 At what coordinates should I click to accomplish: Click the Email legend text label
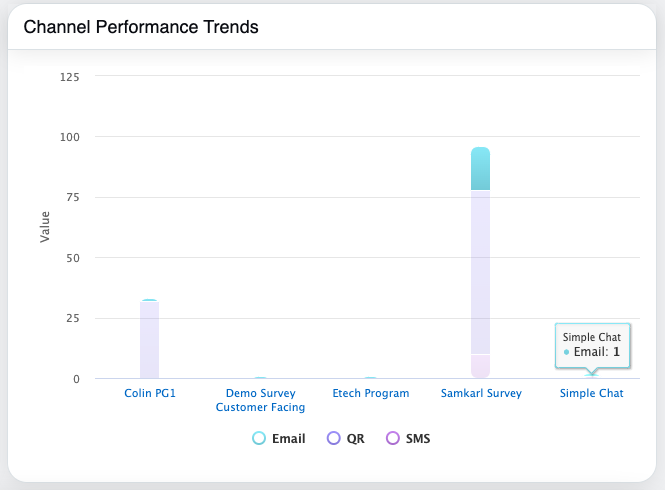click(x=288, y=439)
